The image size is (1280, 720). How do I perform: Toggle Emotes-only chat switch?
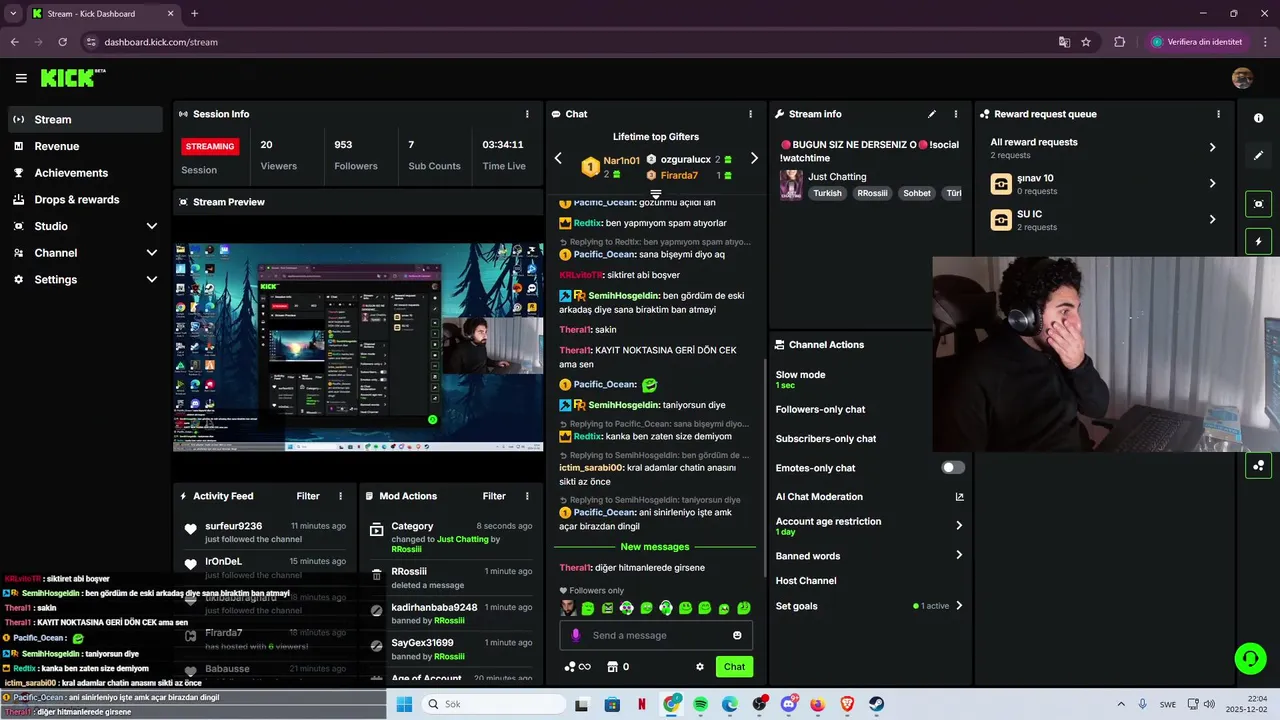953,468
